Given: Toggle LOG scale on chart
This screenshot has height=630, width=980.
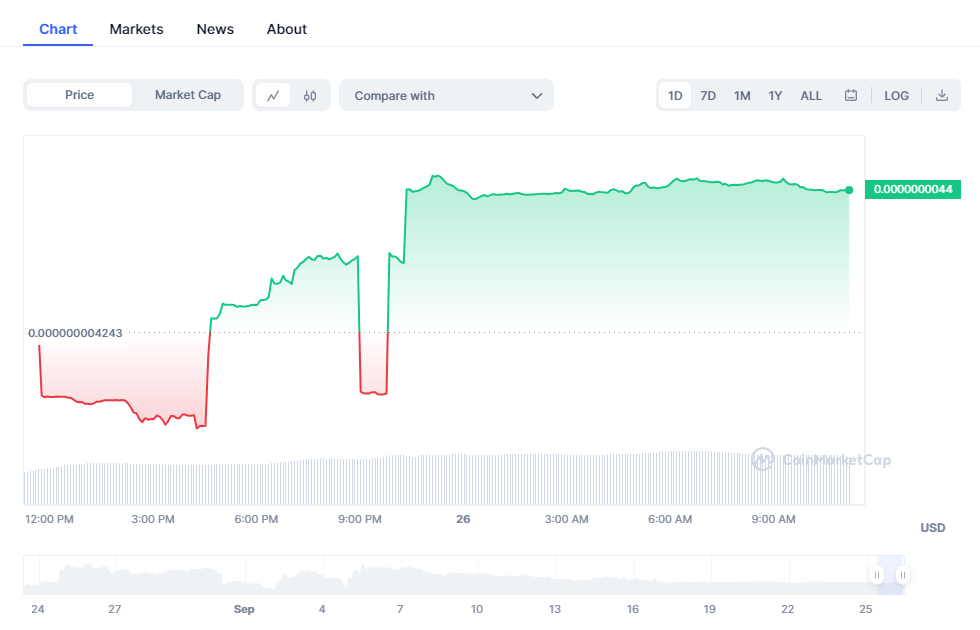Looking at the screenshot, I should tap(896, 96).
